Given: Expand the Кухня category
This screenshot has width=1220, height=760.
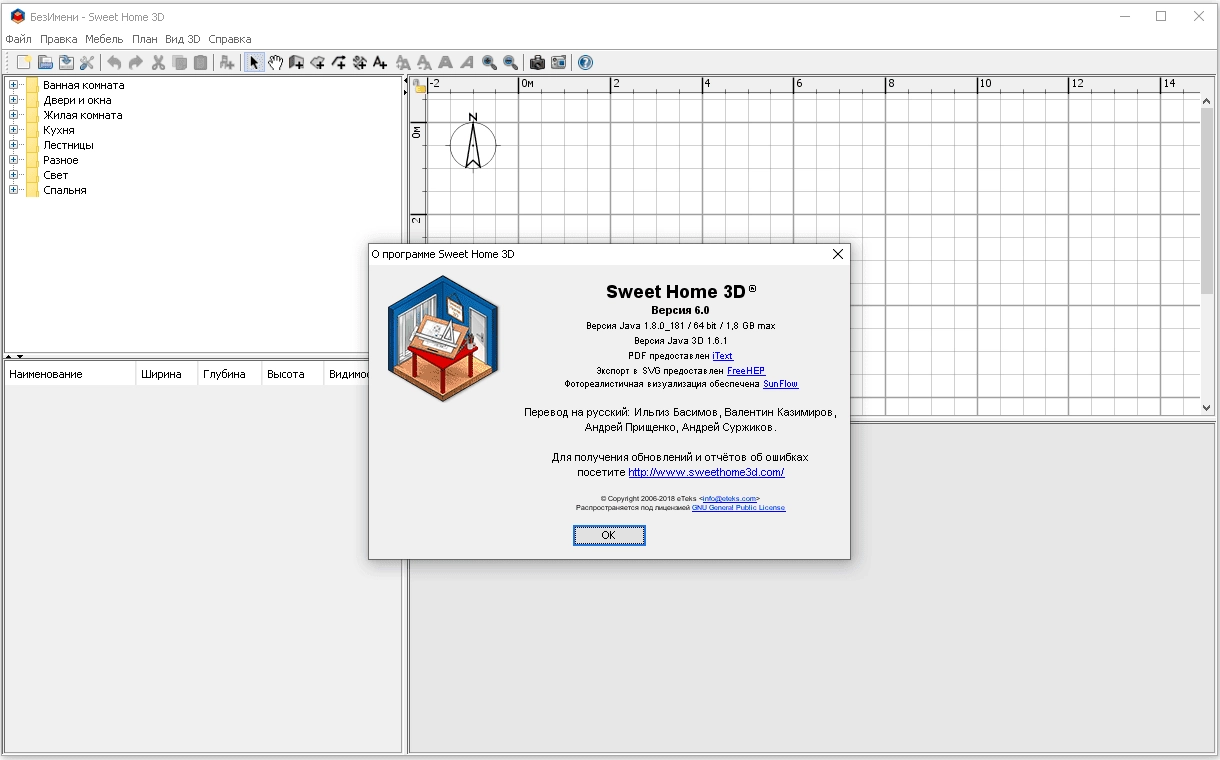Looking at the screenshot, I should [14, 130].
